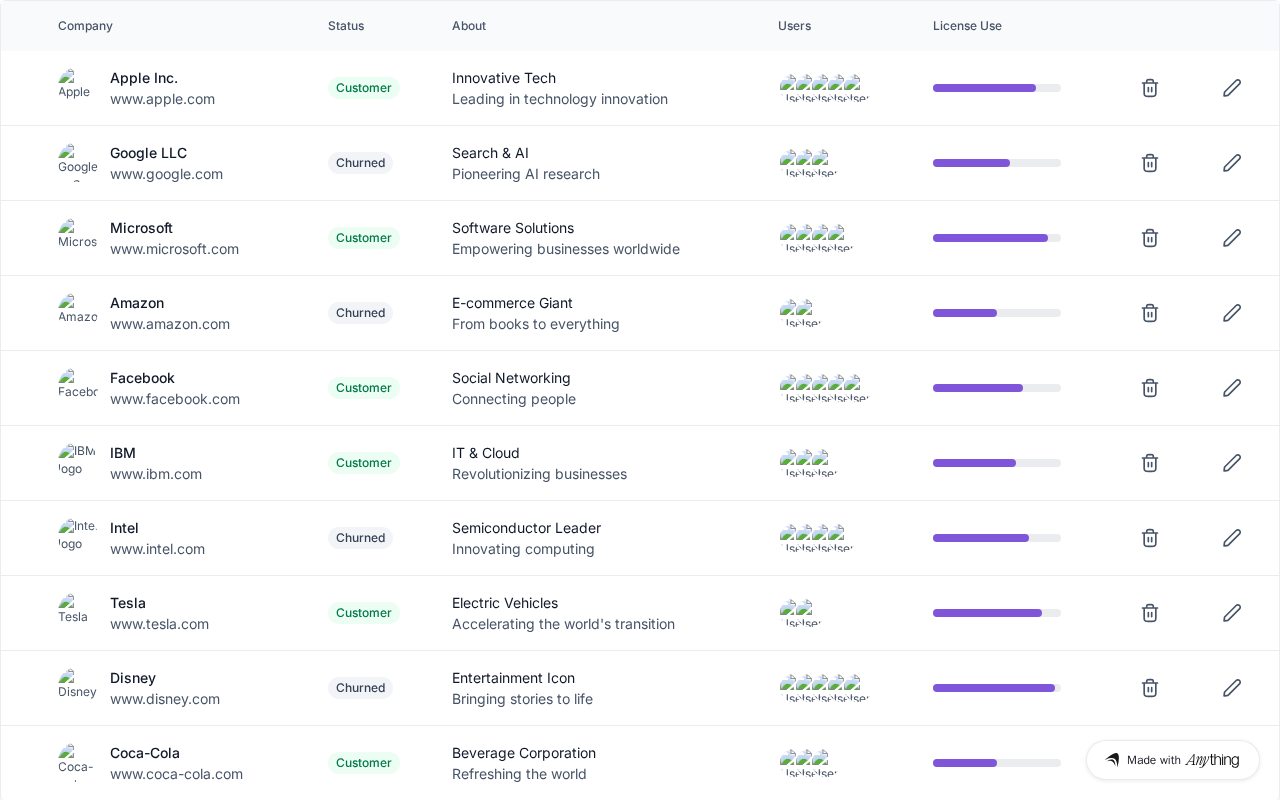Remove the Intel row with trash icon
The image size is (1280, 800).
tap(1150, 538)
